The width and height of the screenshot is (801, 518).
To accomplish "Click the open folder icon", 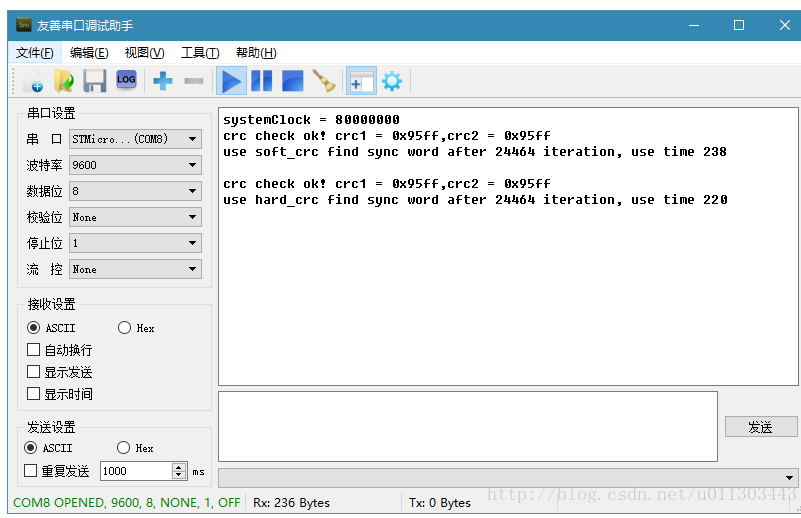I will (x=64, y=81).
